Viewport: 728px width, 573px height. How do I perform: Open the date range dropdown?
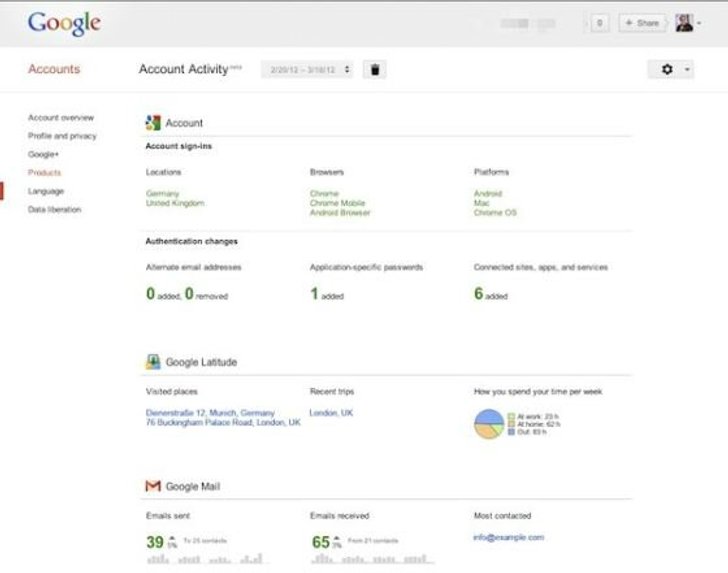pyautogui.click(x=307, y=70)
